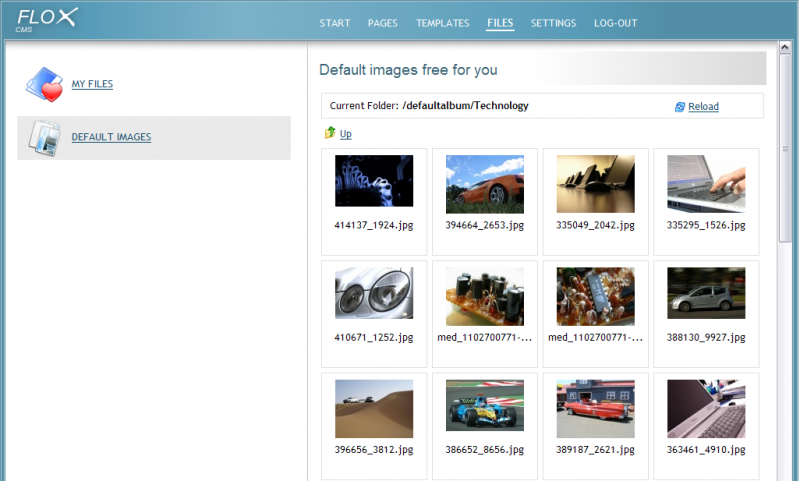This screenshot has width=800, height=481.
Task: Select the 363461_4910.jpg laptop keyboard thumbnail
Action: pyautogui.click(x=706, y=409)
